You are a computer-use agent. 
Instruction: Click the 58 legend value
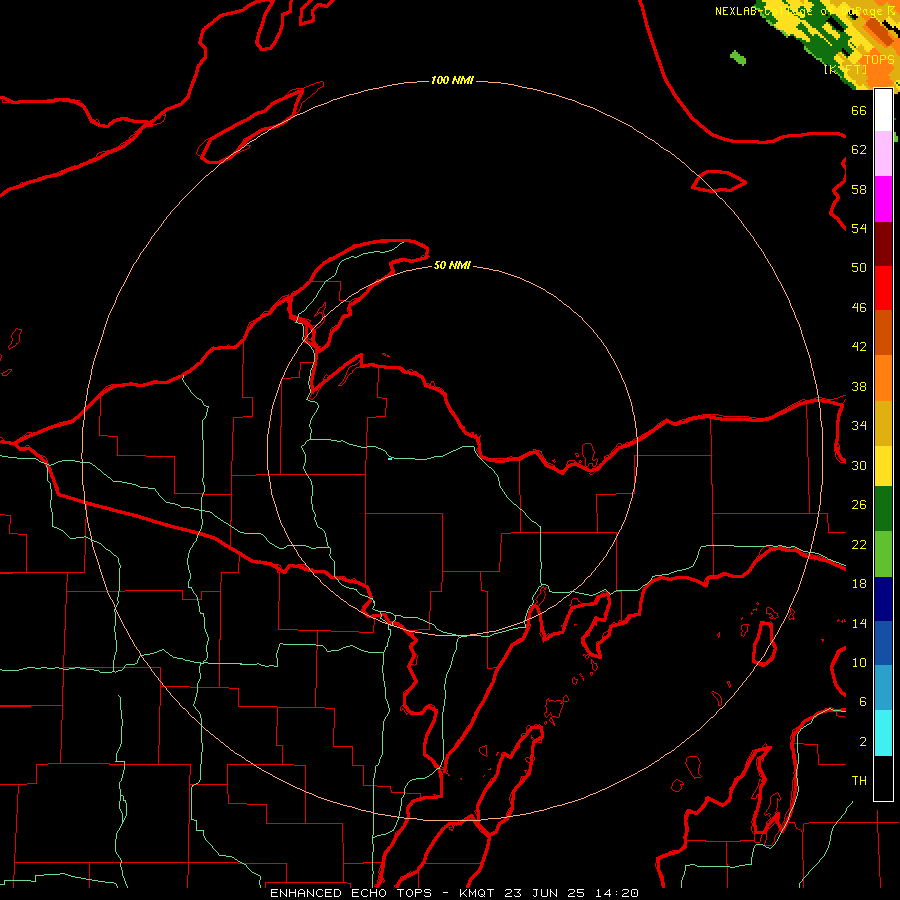(x=859, y=189)
